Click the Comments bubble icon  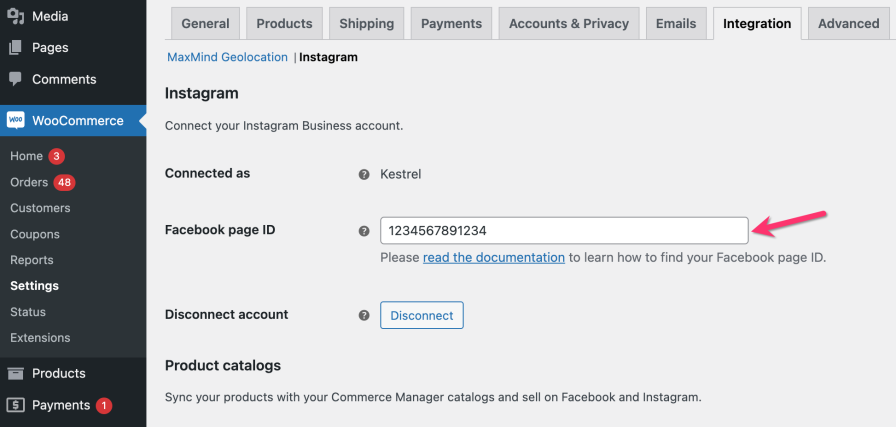click(15, 79)
